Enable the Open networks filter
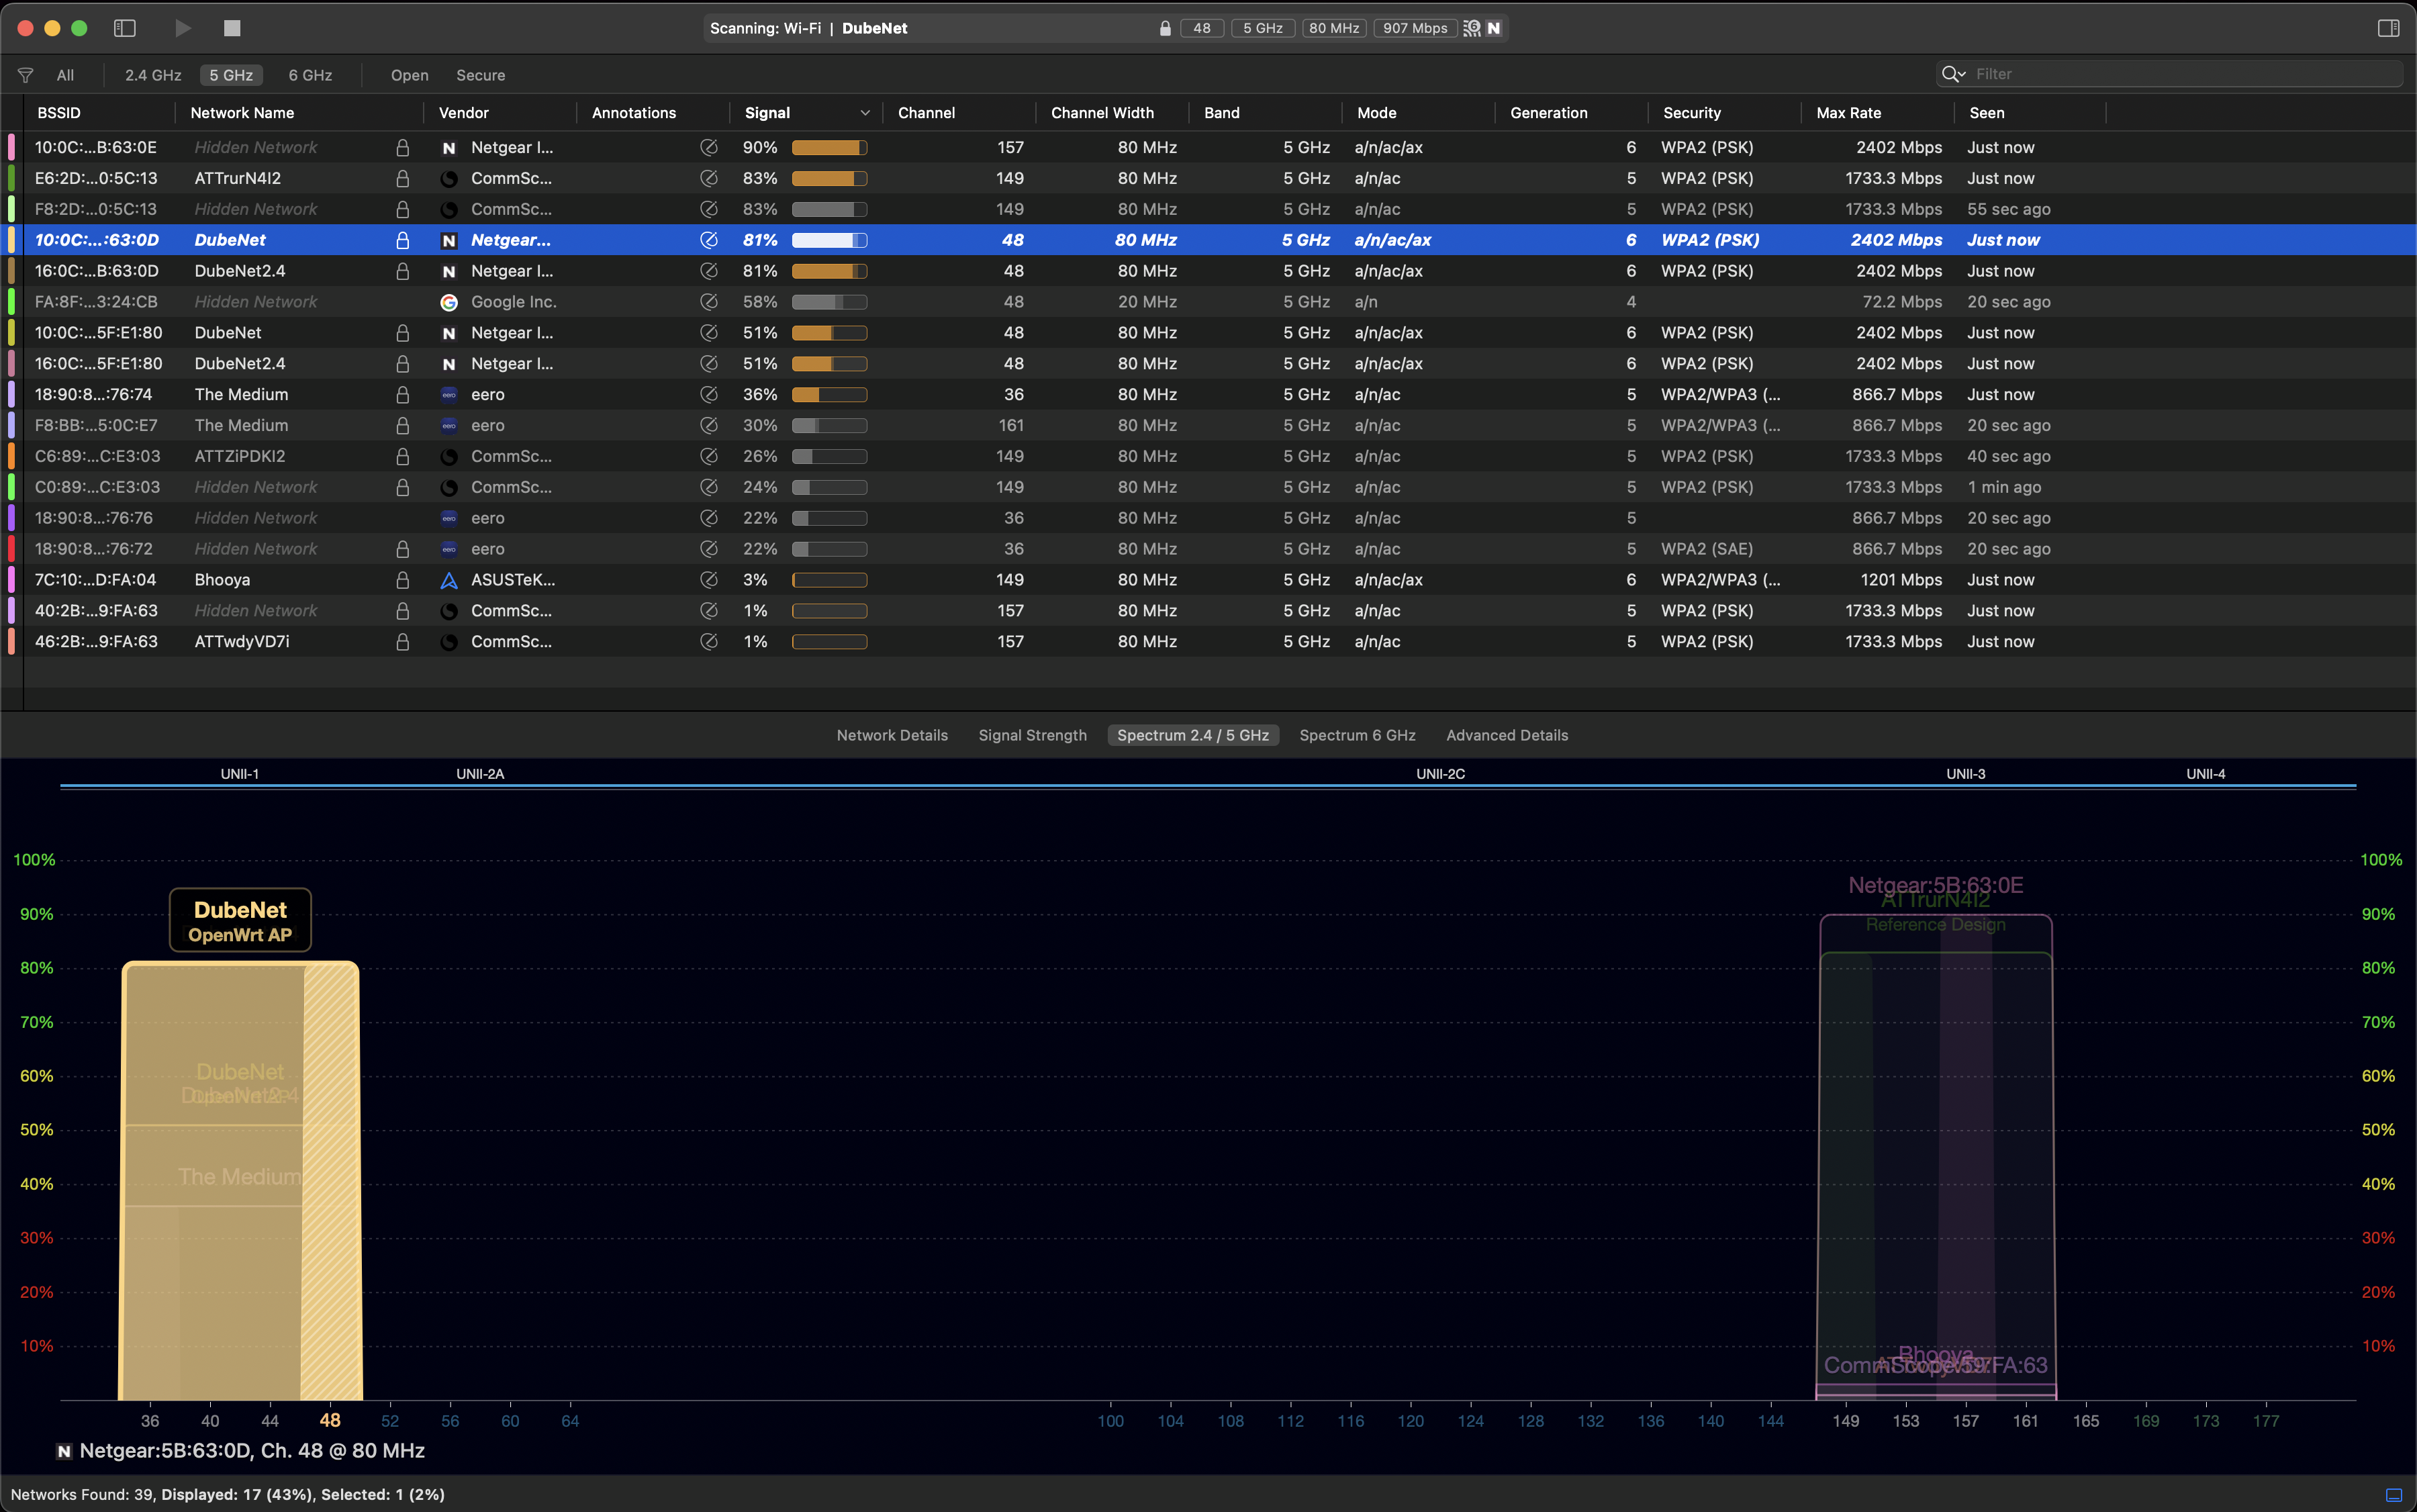Viewport: 2417px width, 1512px height. pyautogui.click(x=409, y=74)
